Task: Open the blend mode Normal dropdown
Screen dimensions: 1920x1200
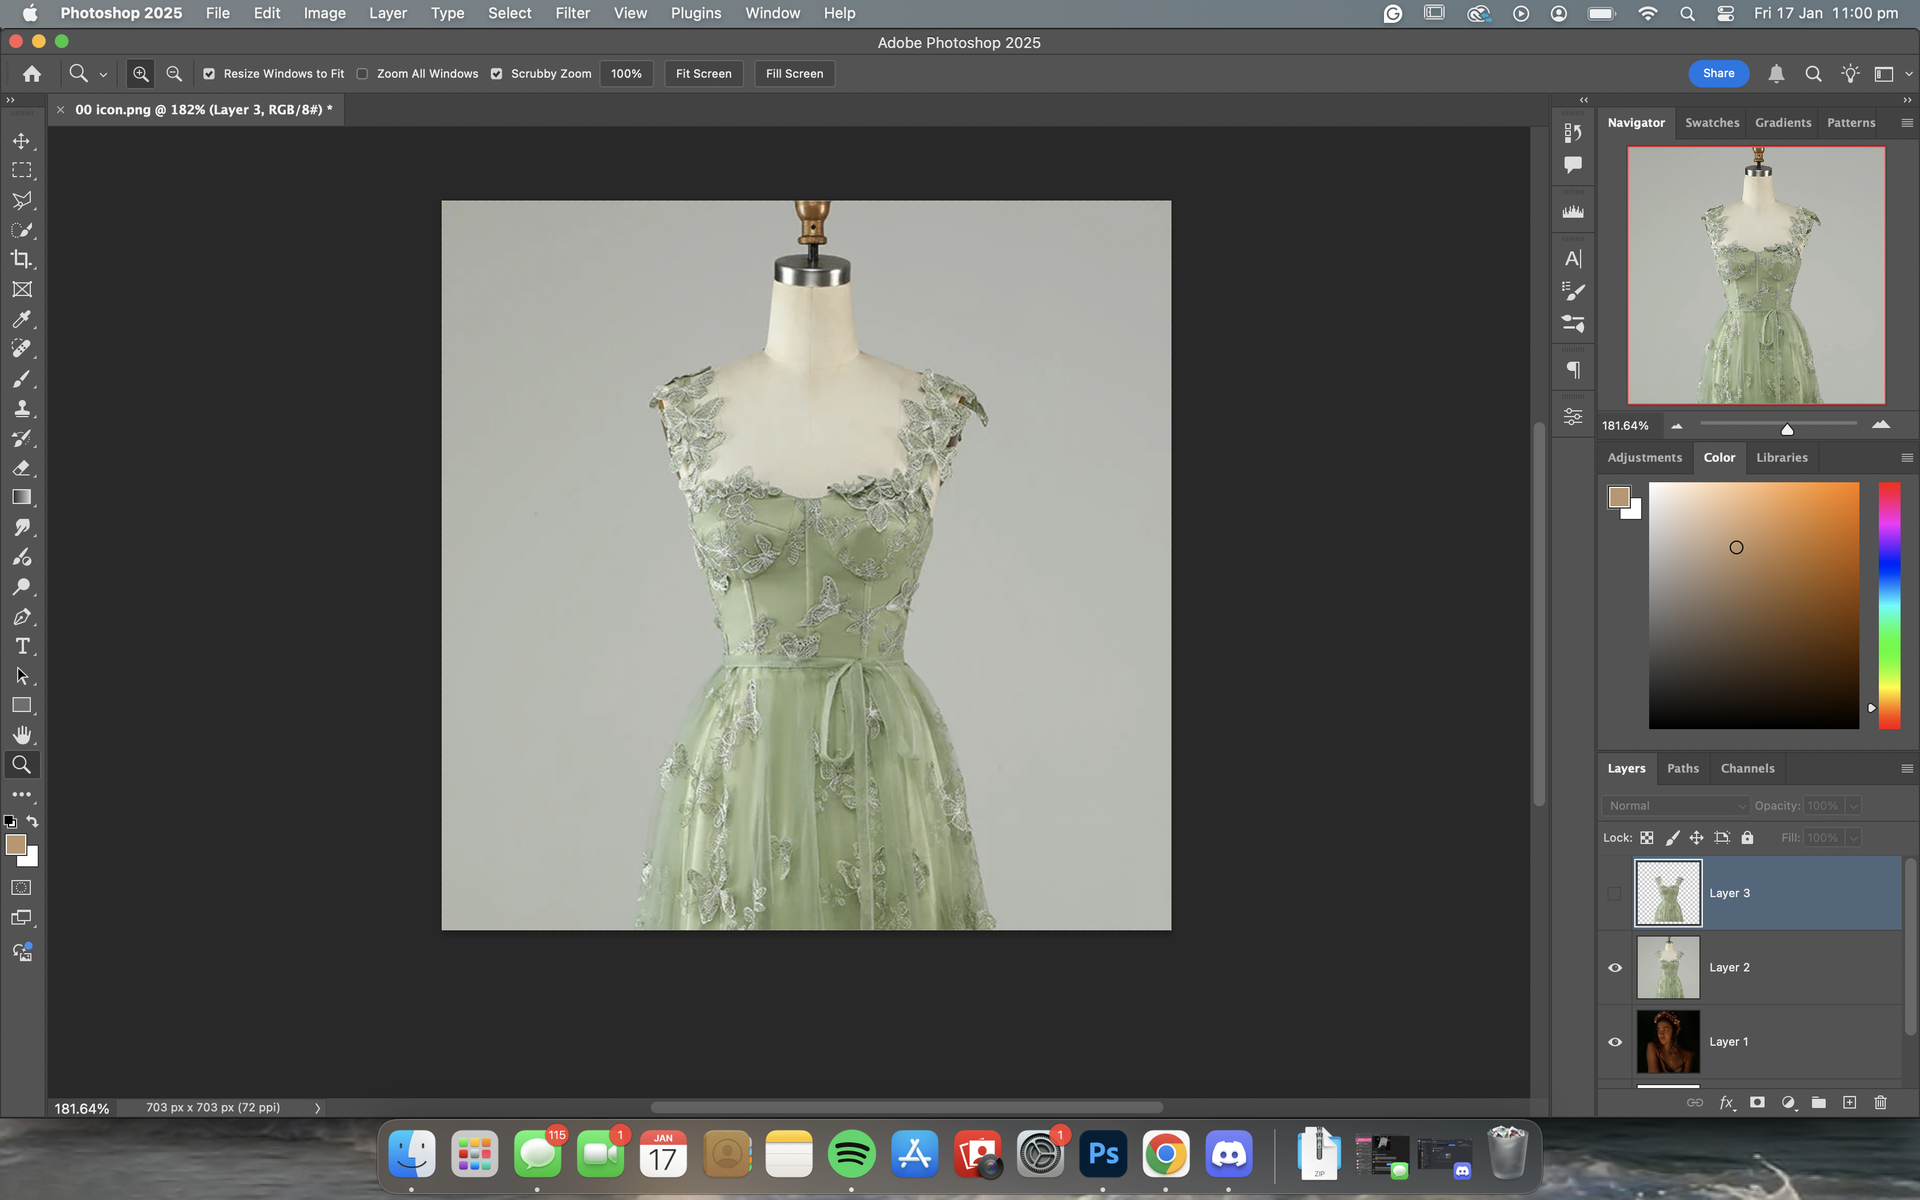Action: coord(1675,806)
